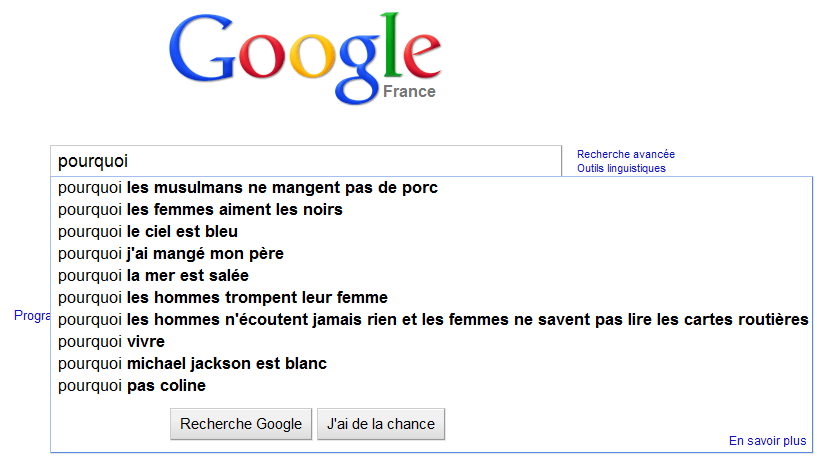The image size is (827, 471).
Task: Select suggestion 'les musulmans ne mangent pas de porc'
Action: click(248, 188)
